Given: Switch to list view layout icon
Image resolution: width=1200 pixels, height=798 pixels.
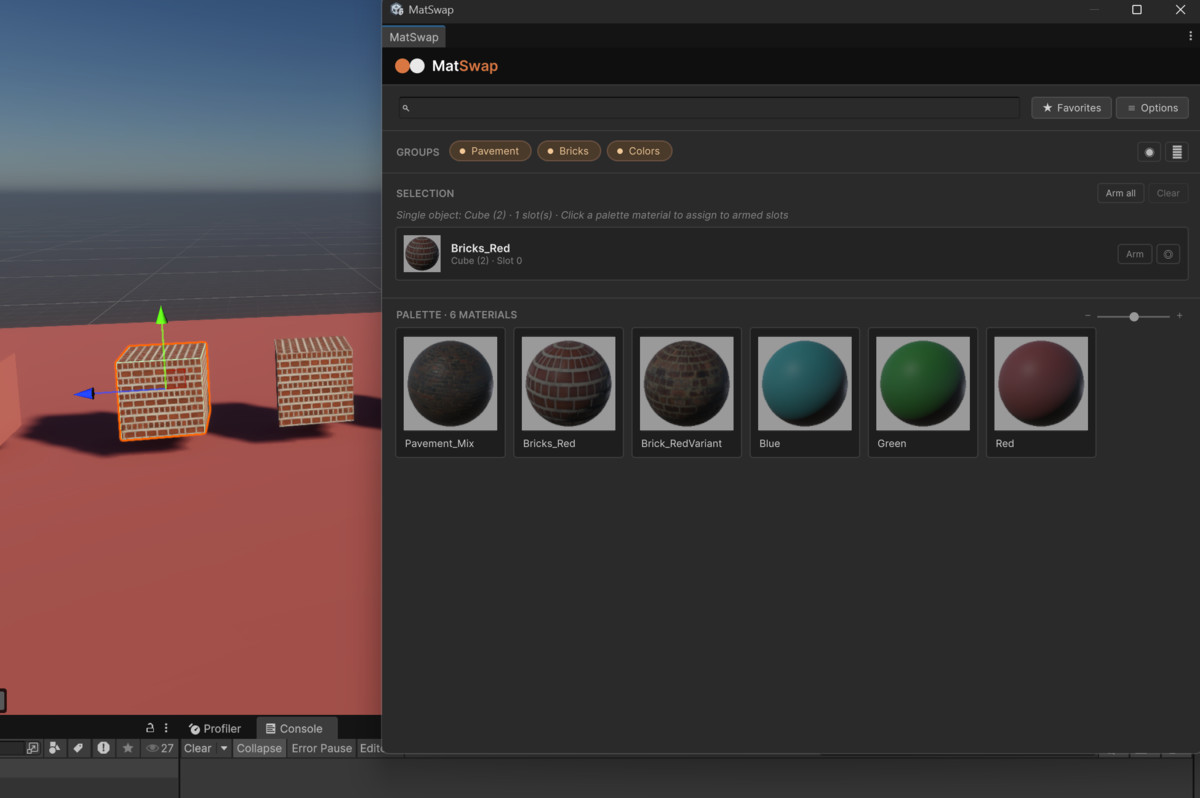Looking at the screenshot, I should (x=1177, y=152).
